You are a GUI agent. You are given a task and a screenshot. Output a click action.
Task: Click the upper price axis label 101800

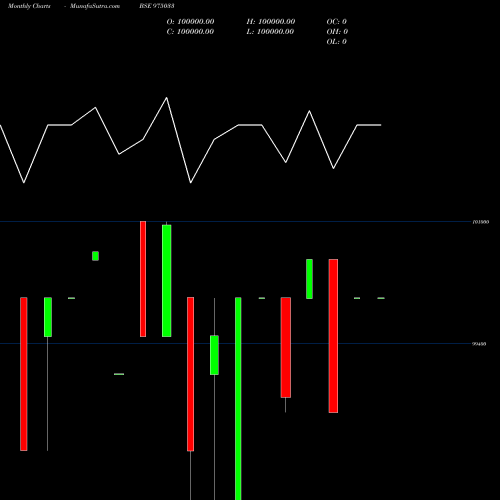tap(481, 222)
